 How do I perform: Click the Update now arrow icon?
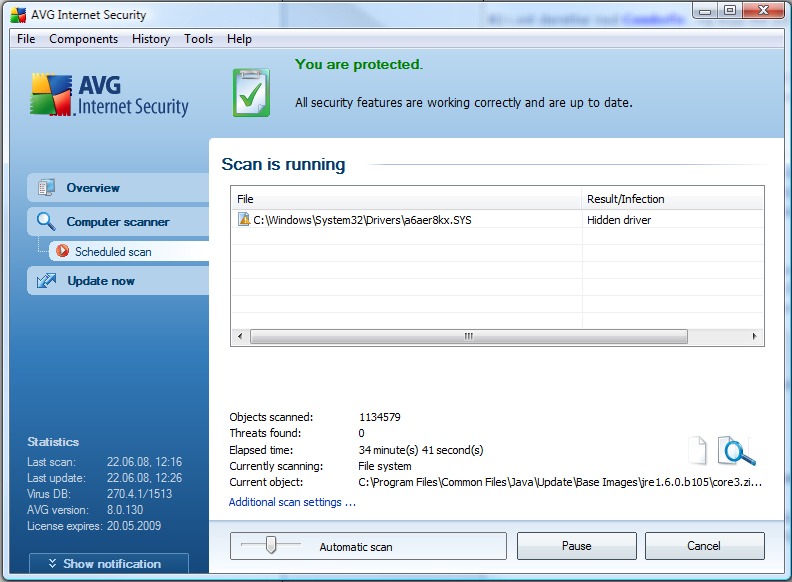pos(46,280)
